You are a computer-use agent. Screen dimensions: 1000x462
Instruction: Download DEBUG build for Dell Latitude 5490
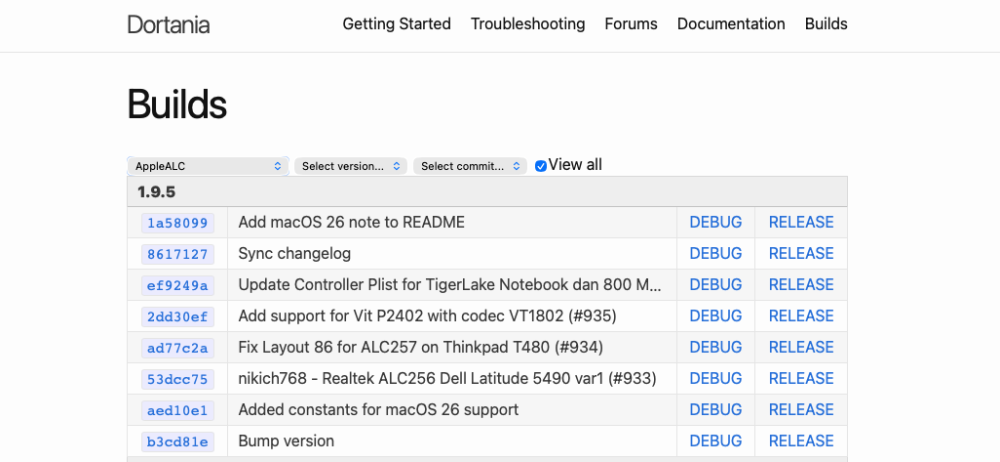716,378
